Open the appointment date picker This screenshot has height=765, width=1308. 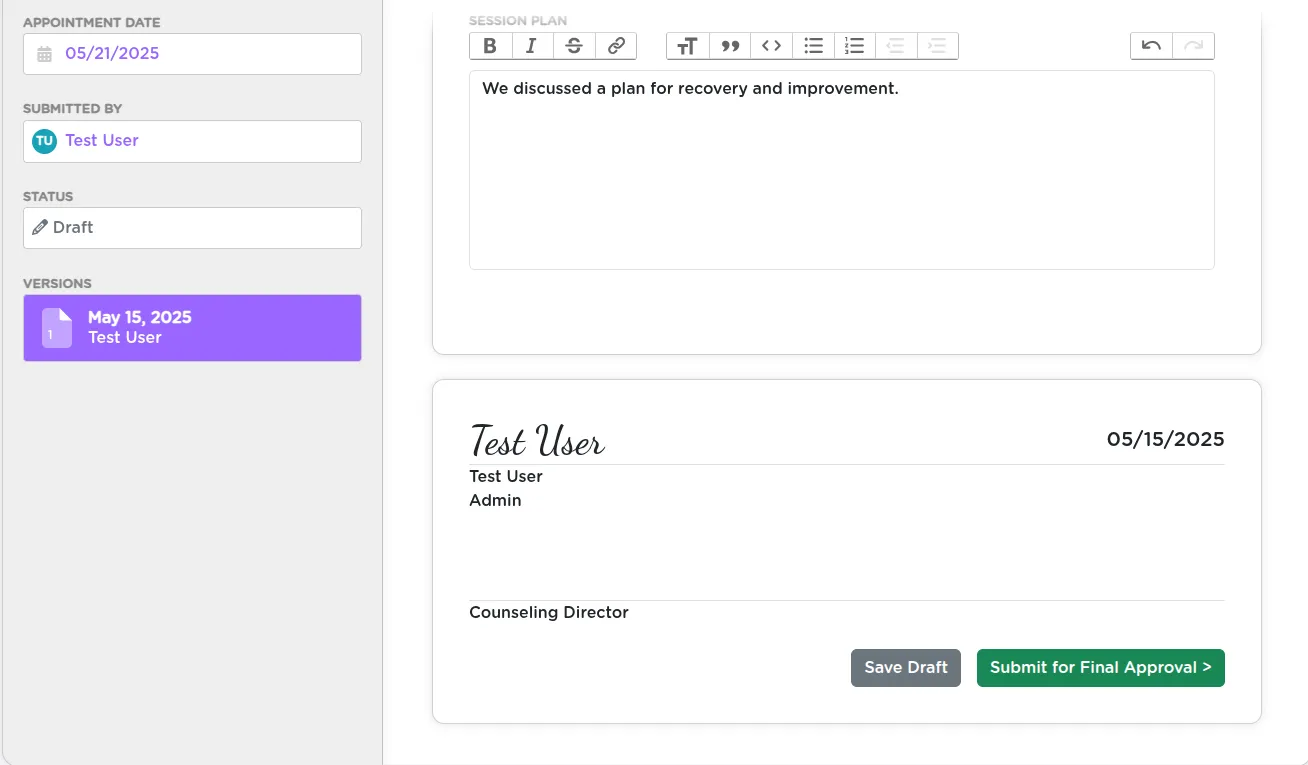192,53
